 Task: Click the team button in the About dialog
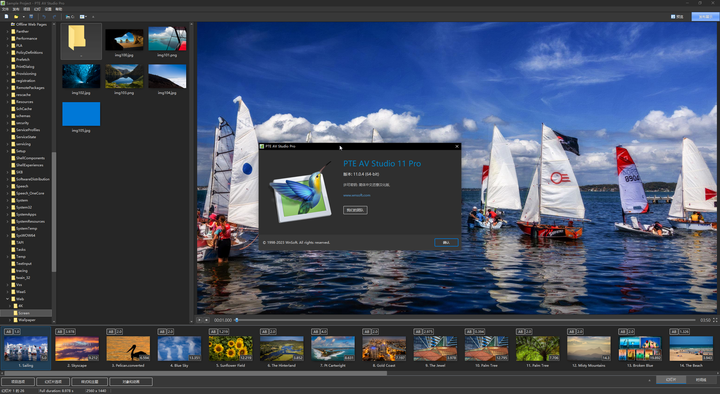355,210
